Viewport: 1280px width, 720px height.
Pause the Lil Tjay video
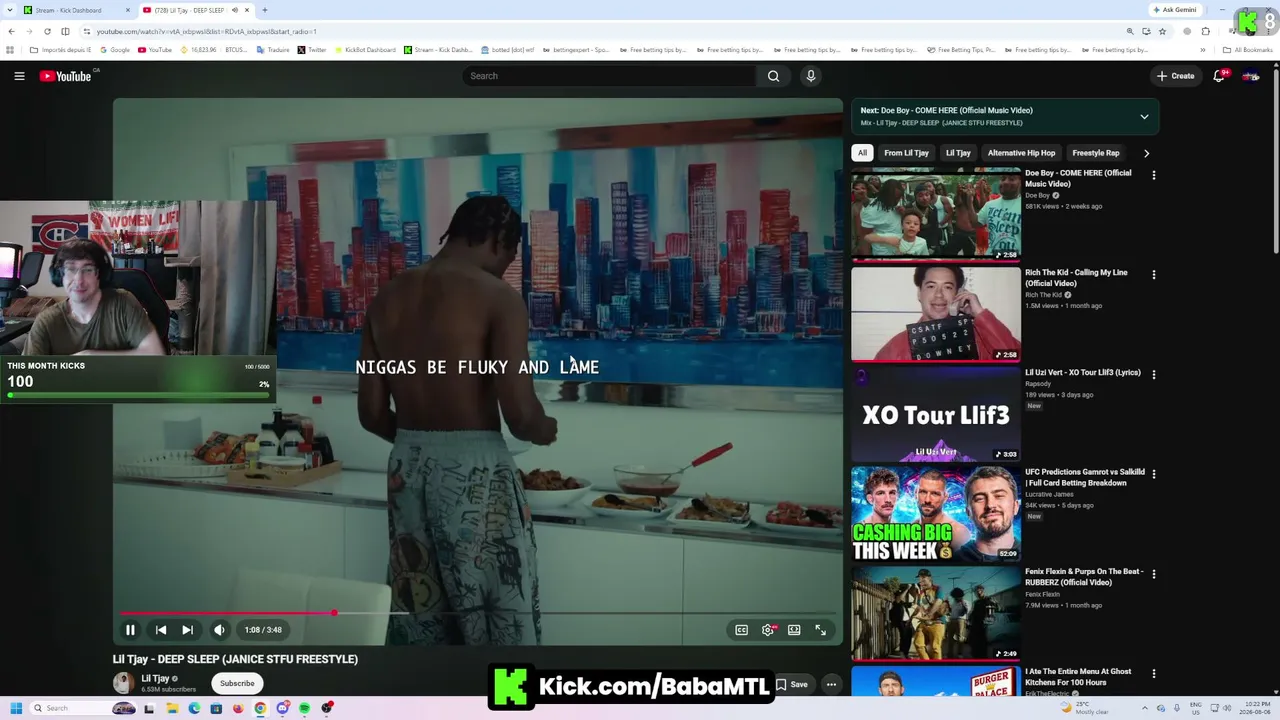[x=130, y=630]
